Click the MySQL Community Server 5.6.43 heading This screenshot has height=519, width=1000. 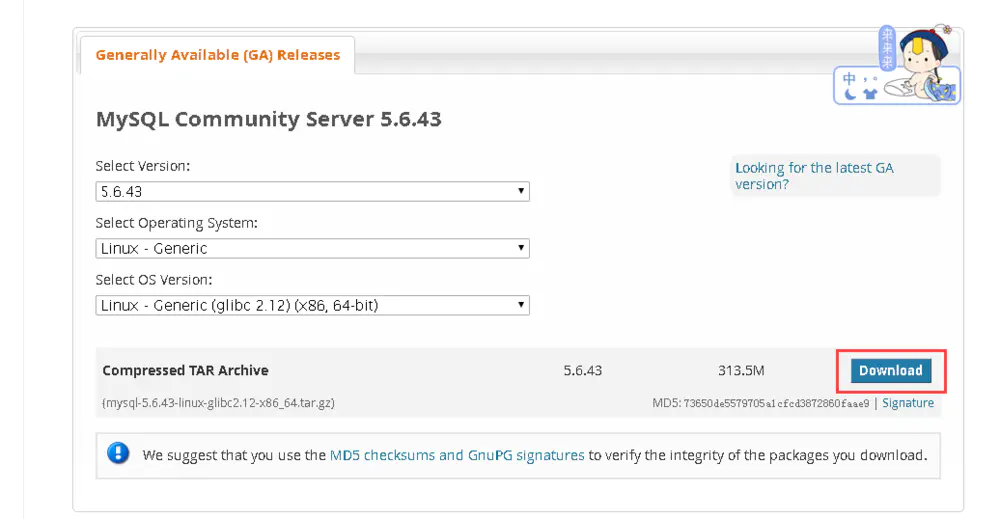[x=268, y=119]
